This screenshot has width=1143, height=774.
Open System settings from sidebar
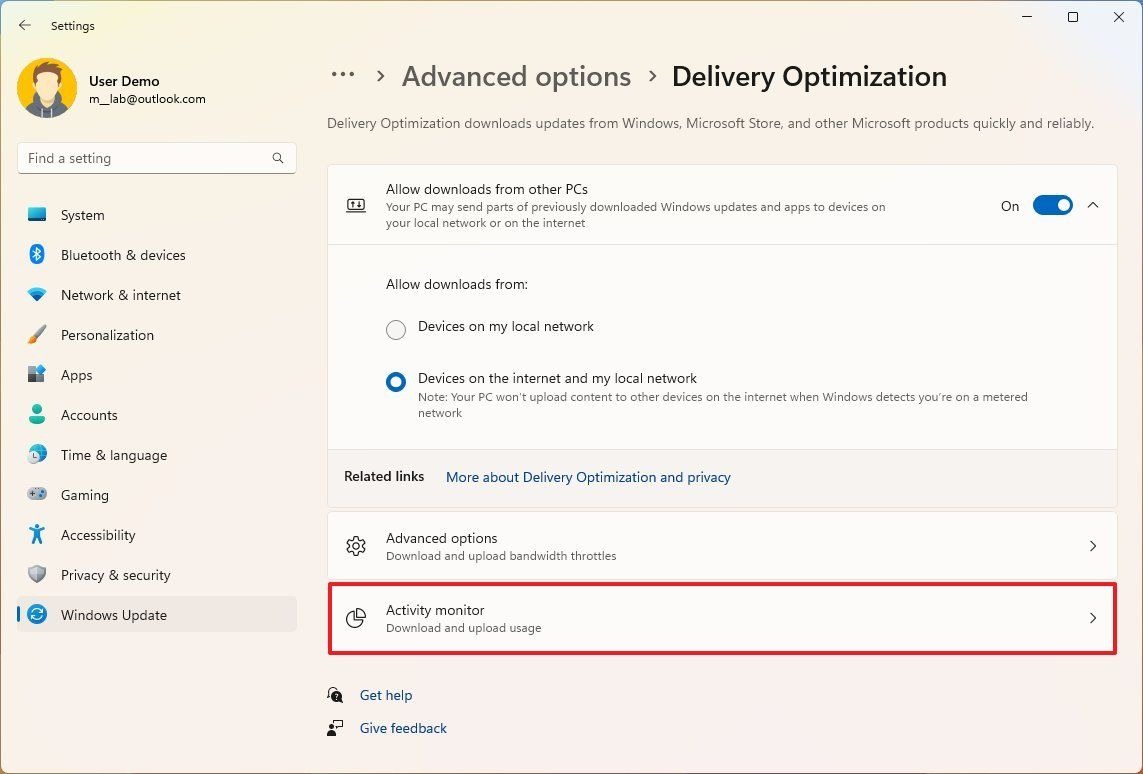click(157, 215)
